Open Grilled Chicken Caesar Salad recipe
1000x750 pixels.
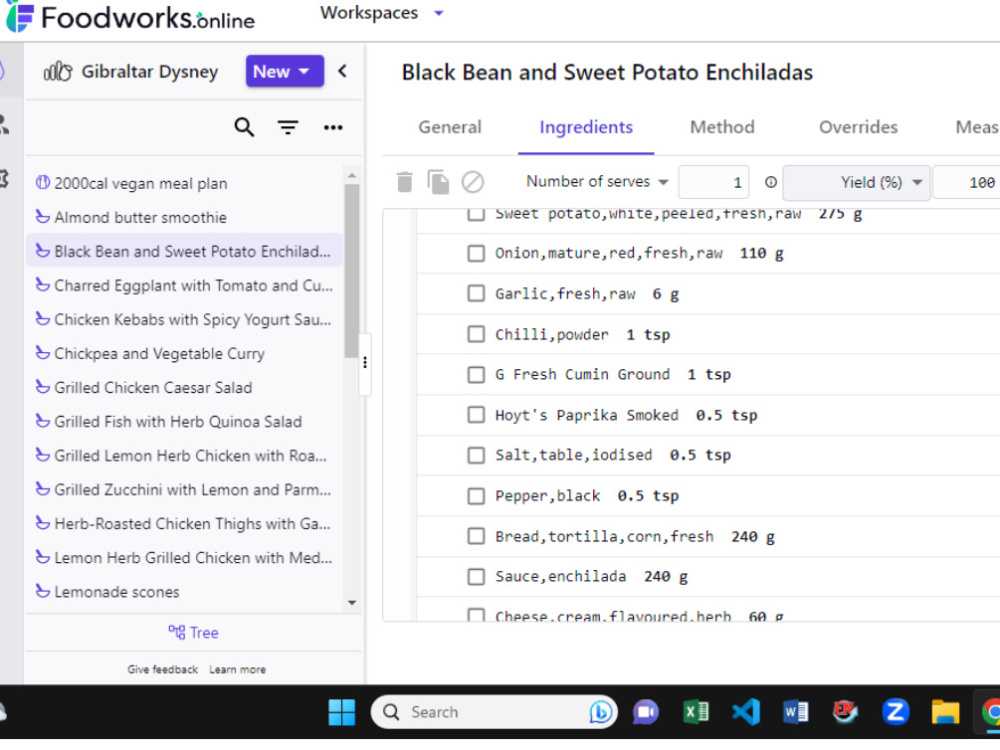coord(153,388)
